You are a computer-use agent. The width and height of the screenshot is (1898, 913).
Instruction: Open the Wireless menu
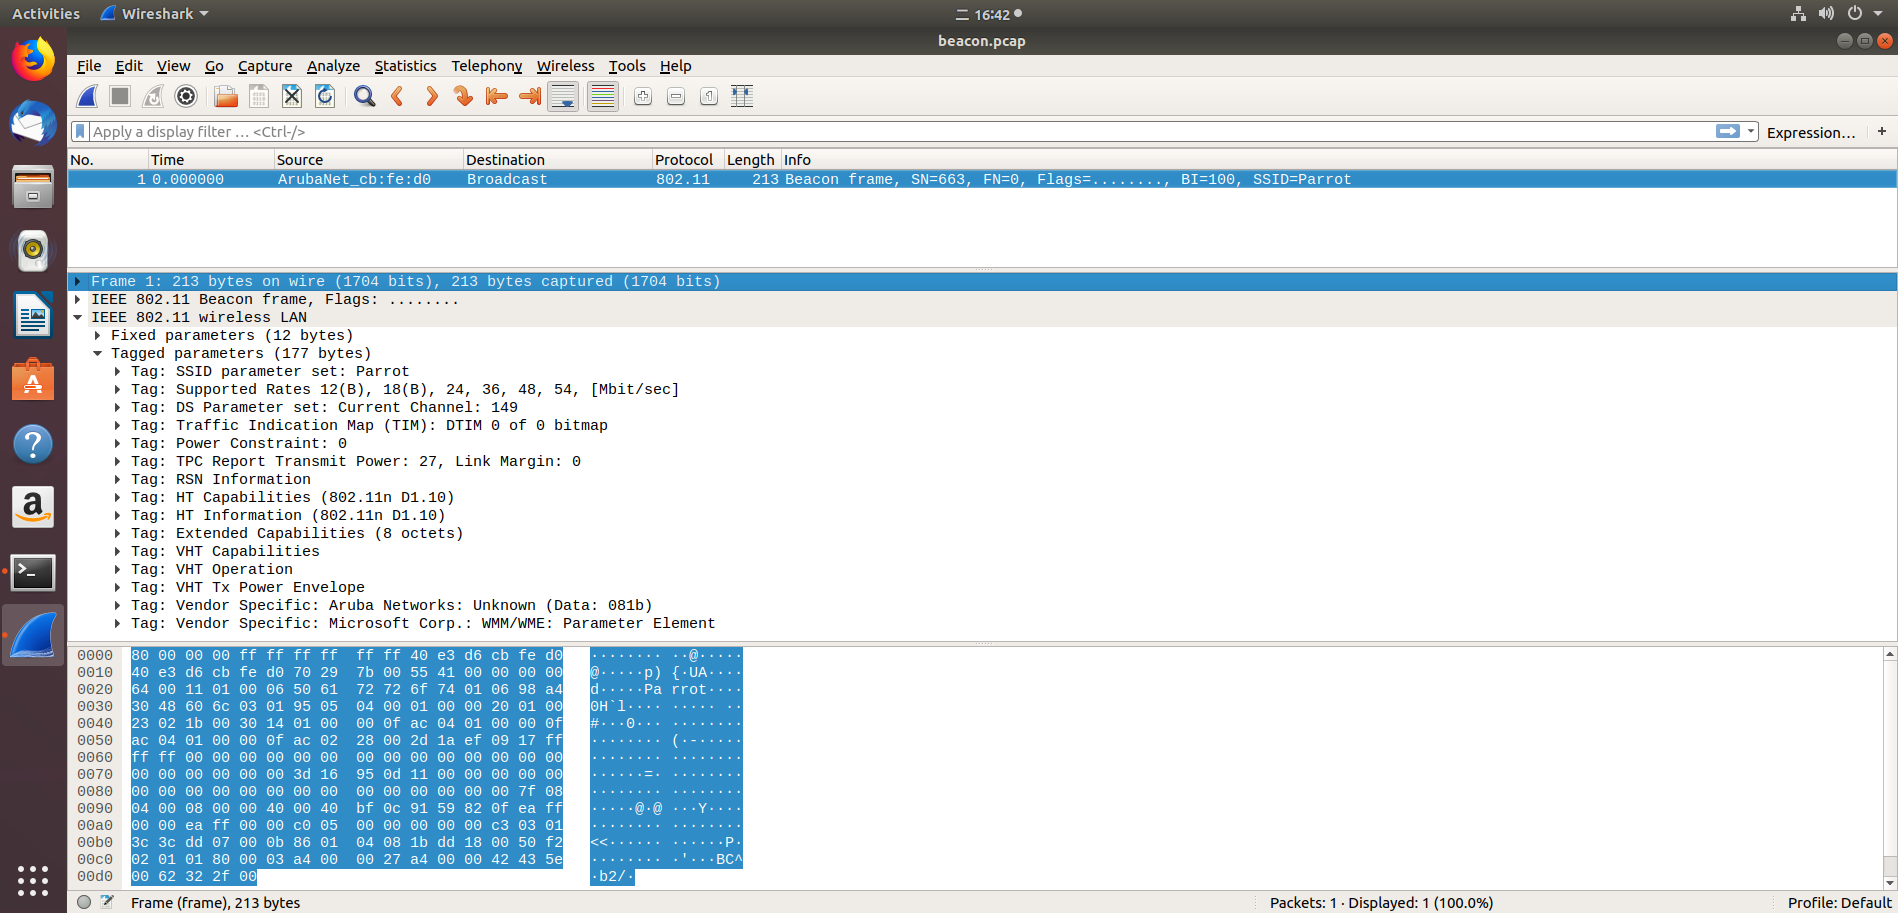point(565,66)
